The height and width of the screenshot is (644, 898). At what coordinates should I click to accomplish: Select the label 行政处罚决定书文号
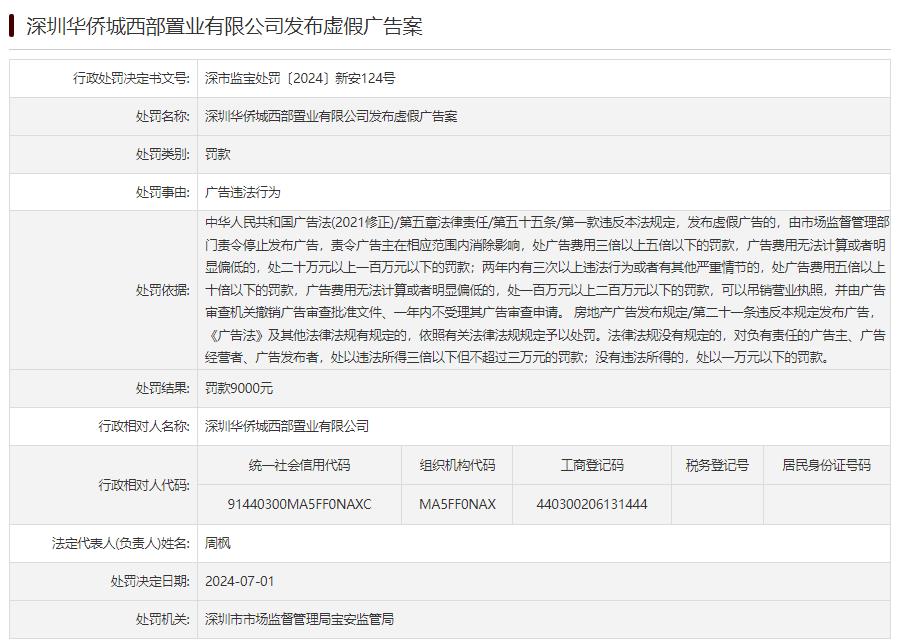point(131,78)
